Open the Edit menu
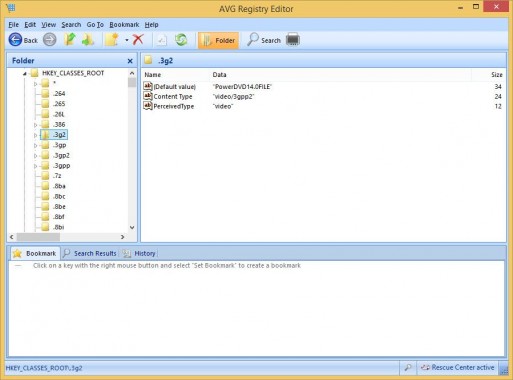The width and height of the screenshot is (513, 380). [x=30, y=25]
